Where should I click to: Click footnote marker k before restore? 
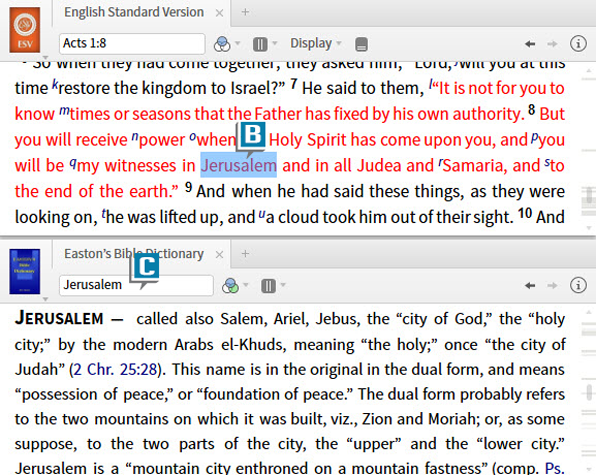[55, 85]
